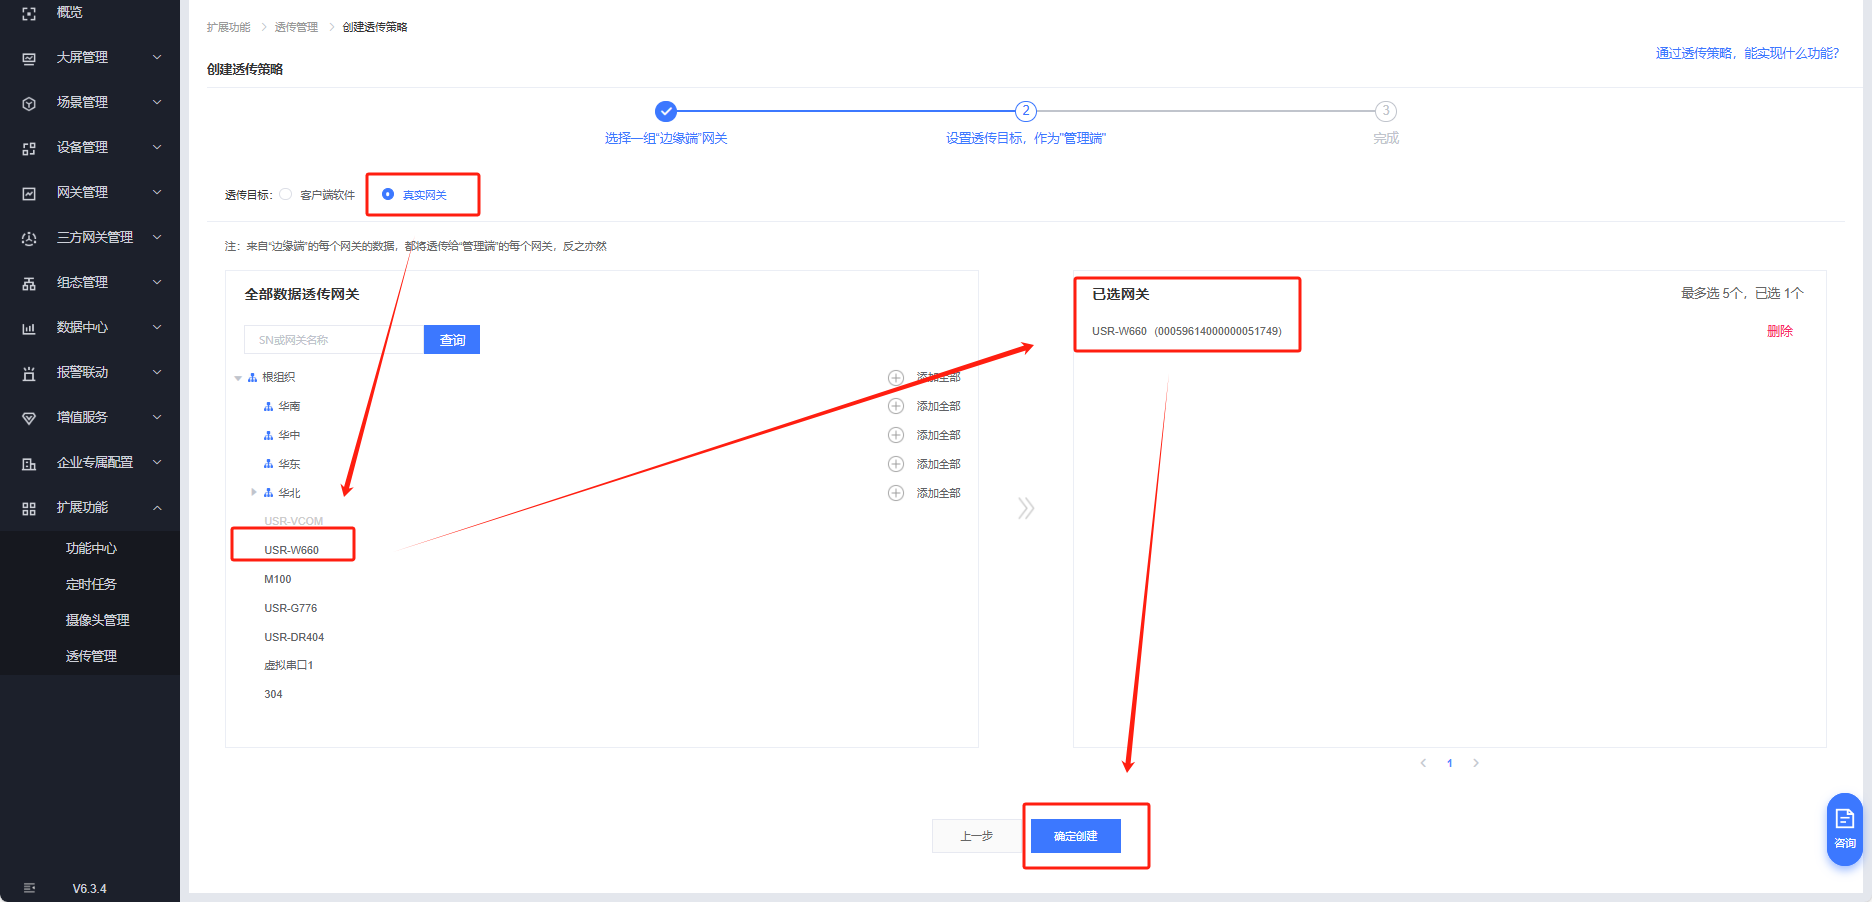Viewport: 1872px width, 902px height.
Task: Click the 报警联动 alarm icon
Action: (29, 373)
